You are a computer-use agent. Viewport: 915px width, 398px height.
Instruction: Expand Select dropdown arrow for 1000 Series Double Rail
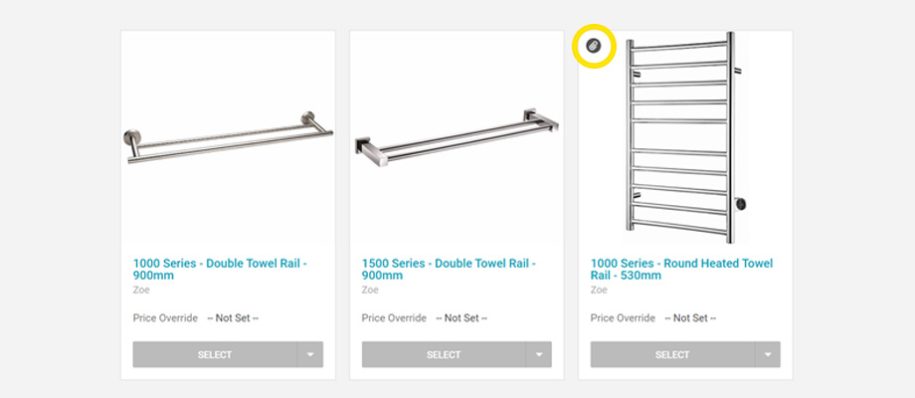[x=310, y=354]
